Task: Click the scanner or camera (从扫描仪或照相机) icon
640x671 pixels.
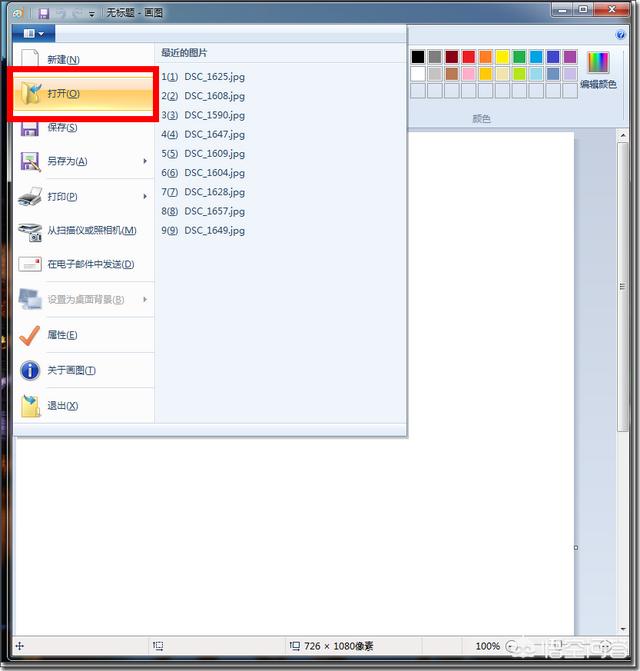Action: pyautogui.click(x=30, y=231)
